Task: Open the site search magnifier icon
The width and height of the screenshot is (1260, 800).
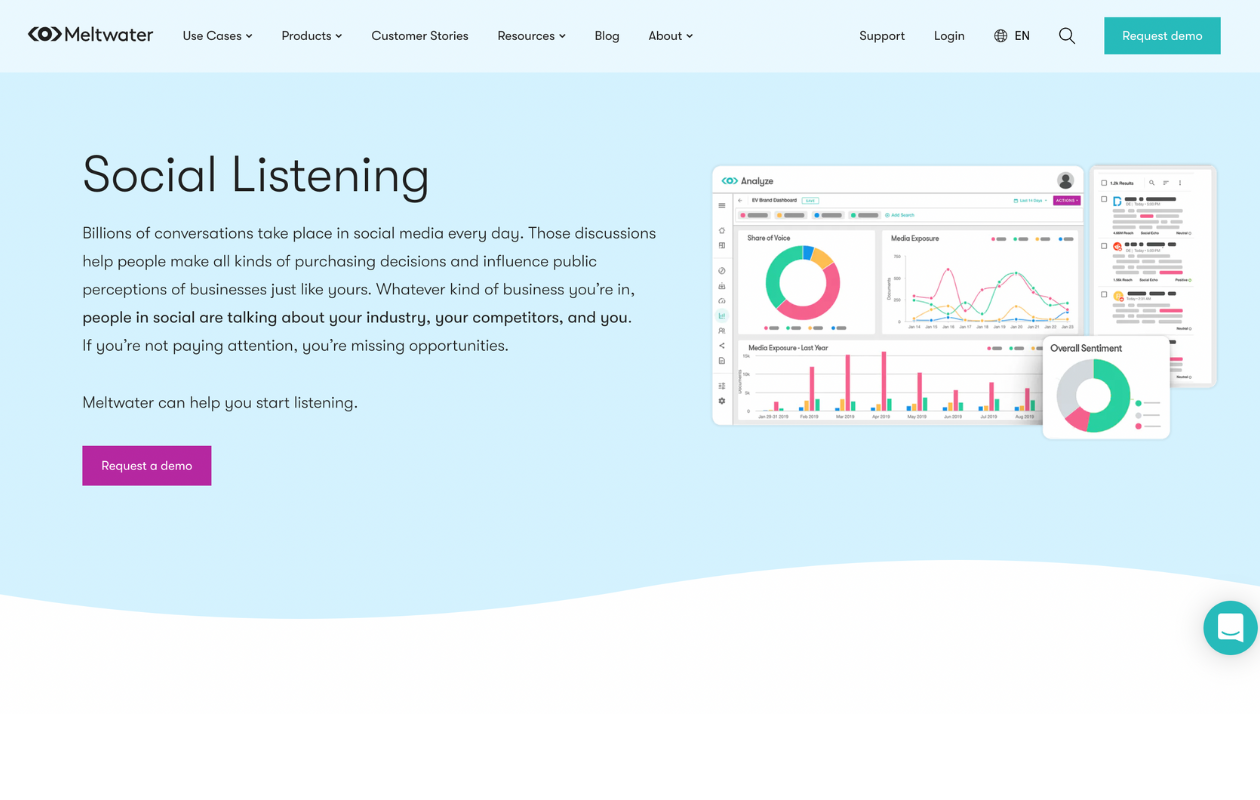Action: click(x=1067, y=36)
